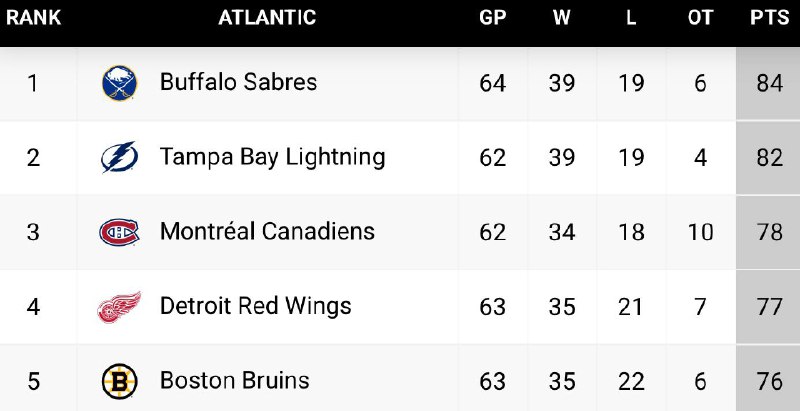
Task: Click the Boston Bruins logo
Action: click(x=119, y=381)
